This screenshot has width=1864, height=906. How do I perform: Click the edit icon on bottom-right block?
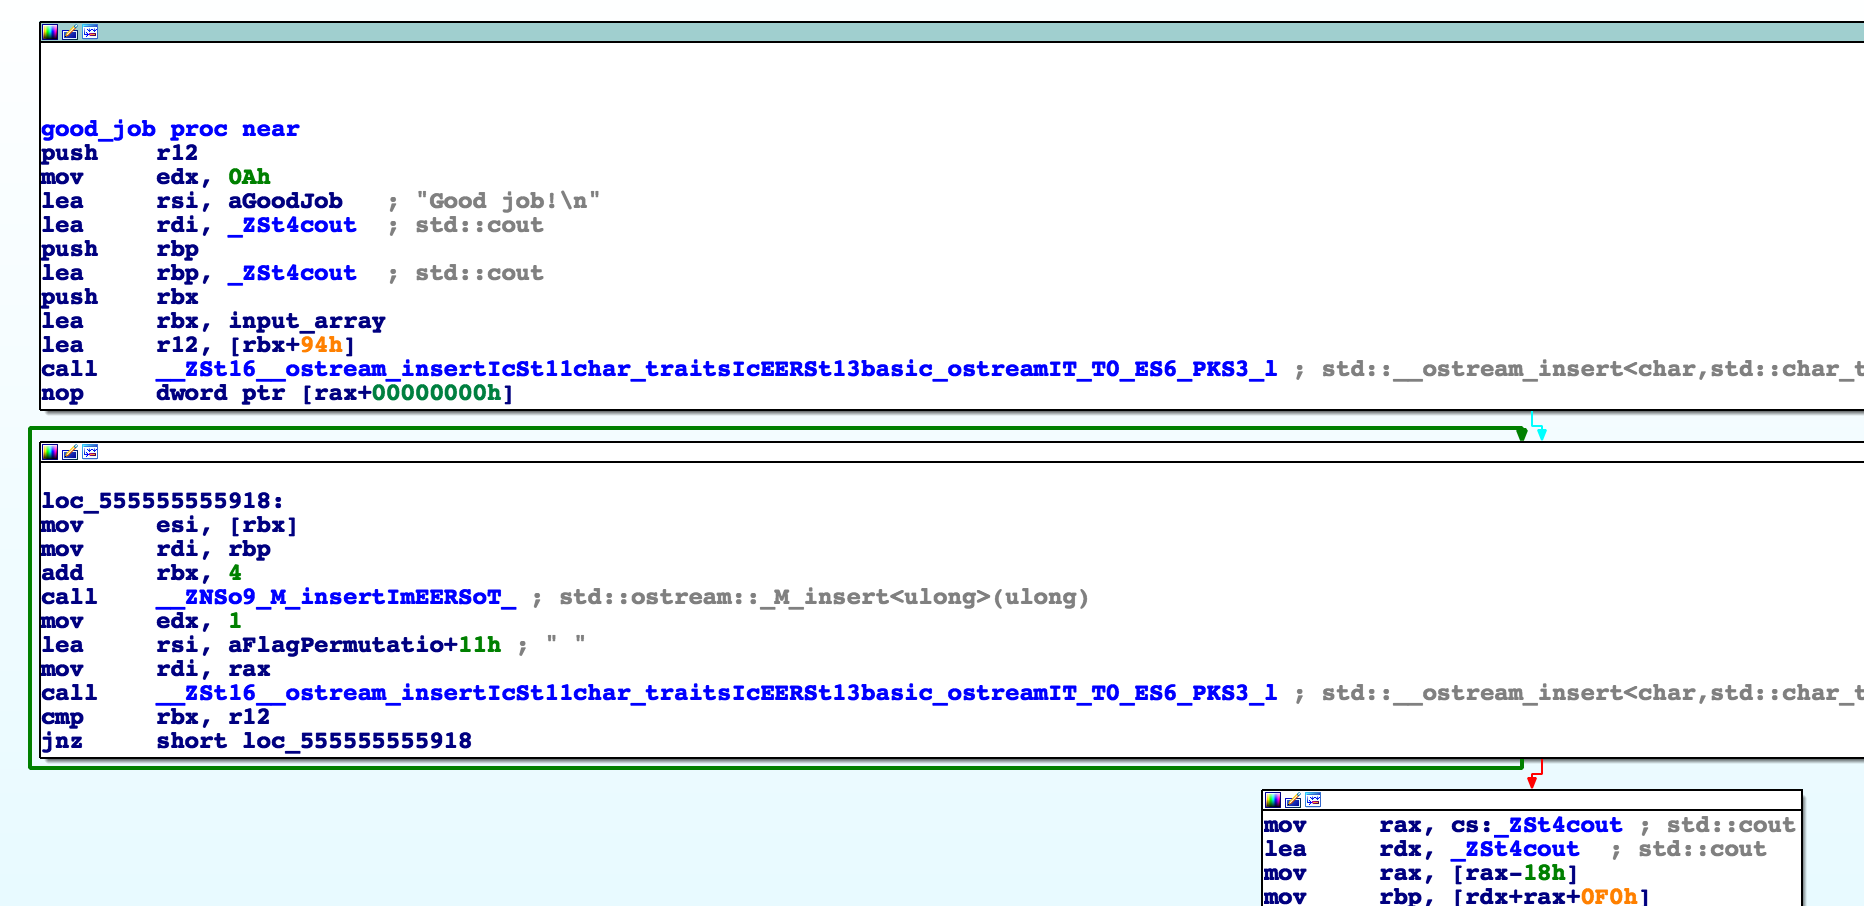click(1293, 800)
